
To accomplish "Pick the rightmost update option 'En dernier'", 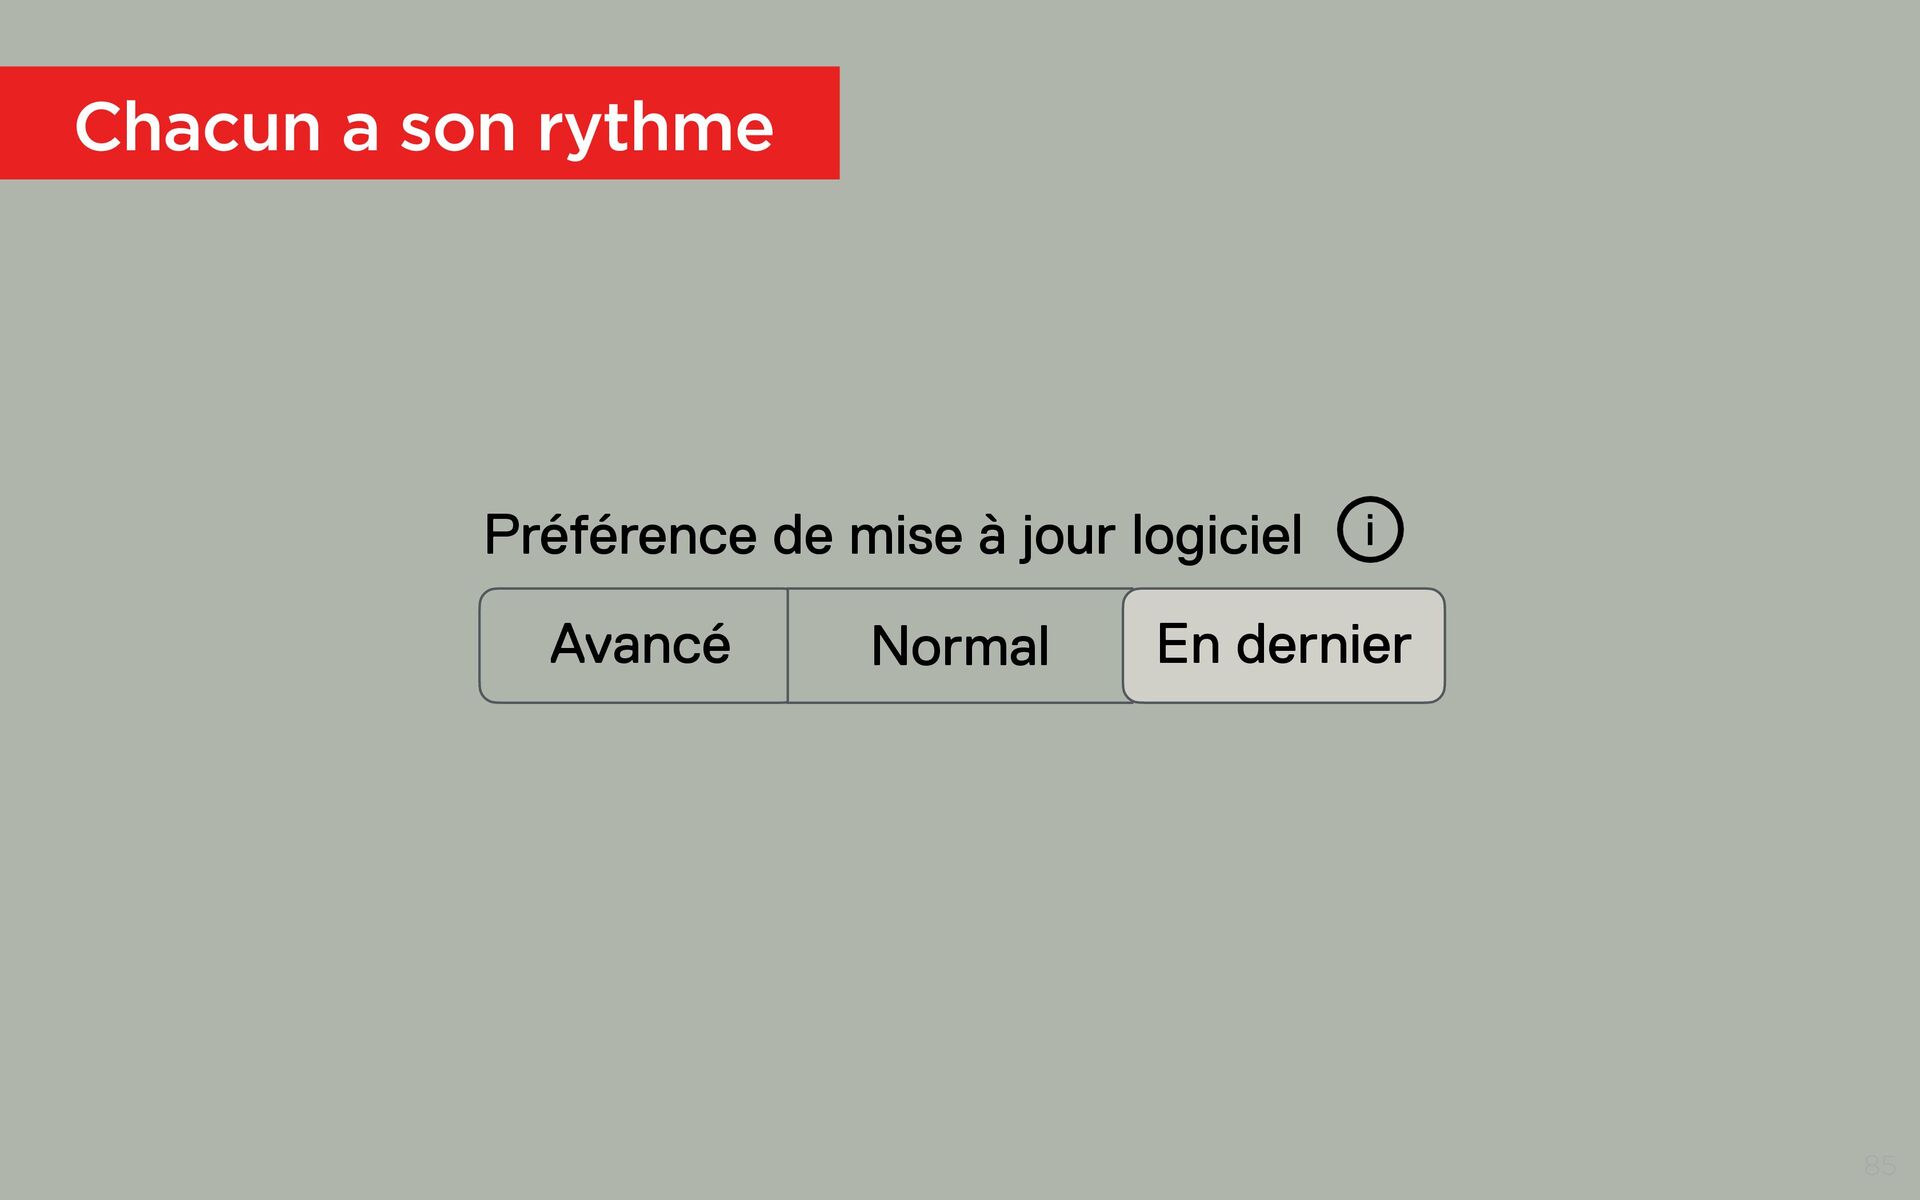I will [x=1283, y=645].
